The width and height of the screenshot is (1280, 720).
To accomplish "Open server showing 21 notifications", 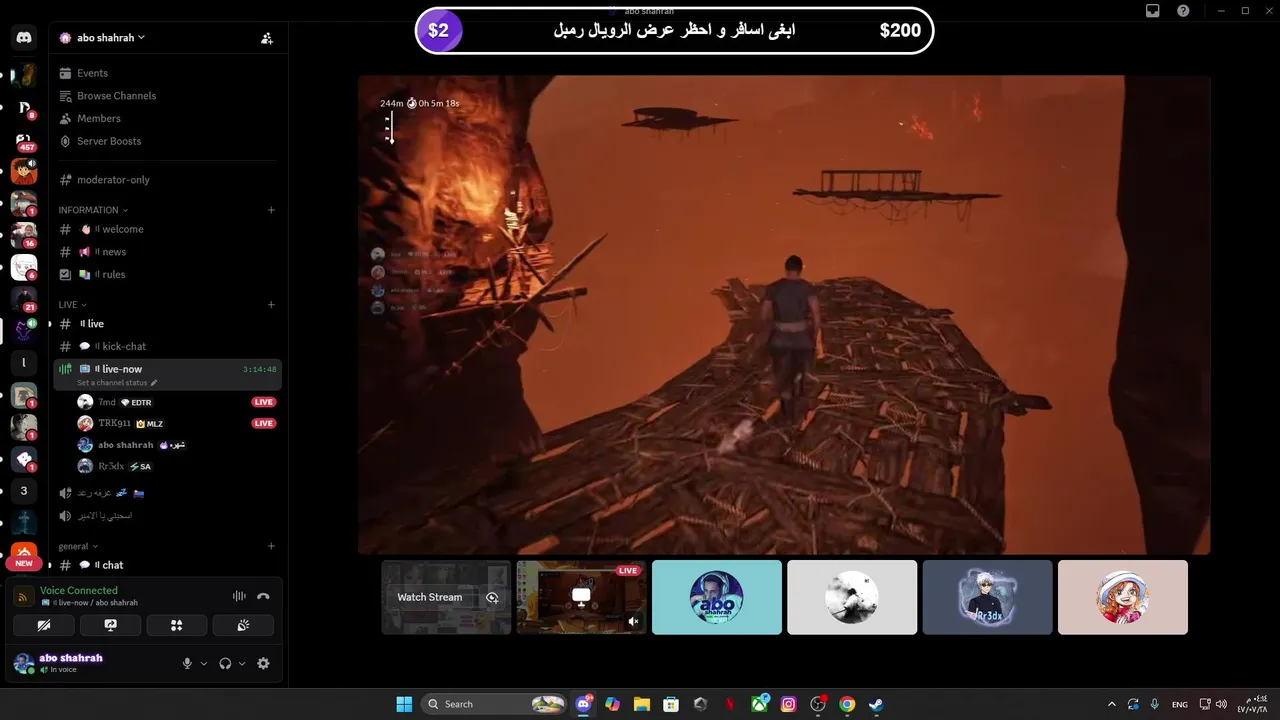I will [x=24, y=298].
